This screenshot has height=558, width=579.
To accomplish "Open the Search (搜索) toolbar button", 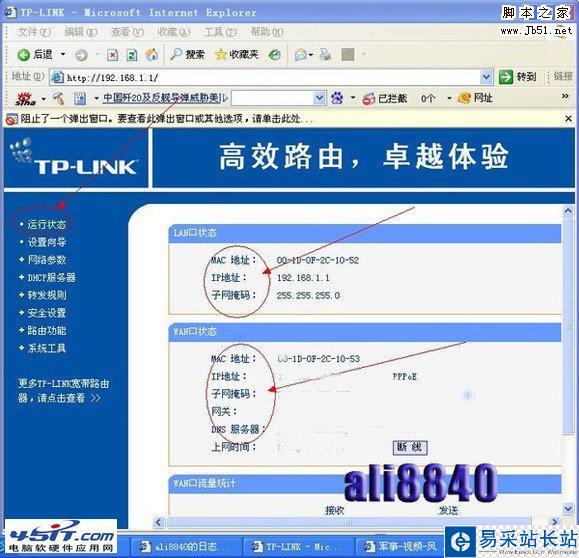I will point(187,55).
